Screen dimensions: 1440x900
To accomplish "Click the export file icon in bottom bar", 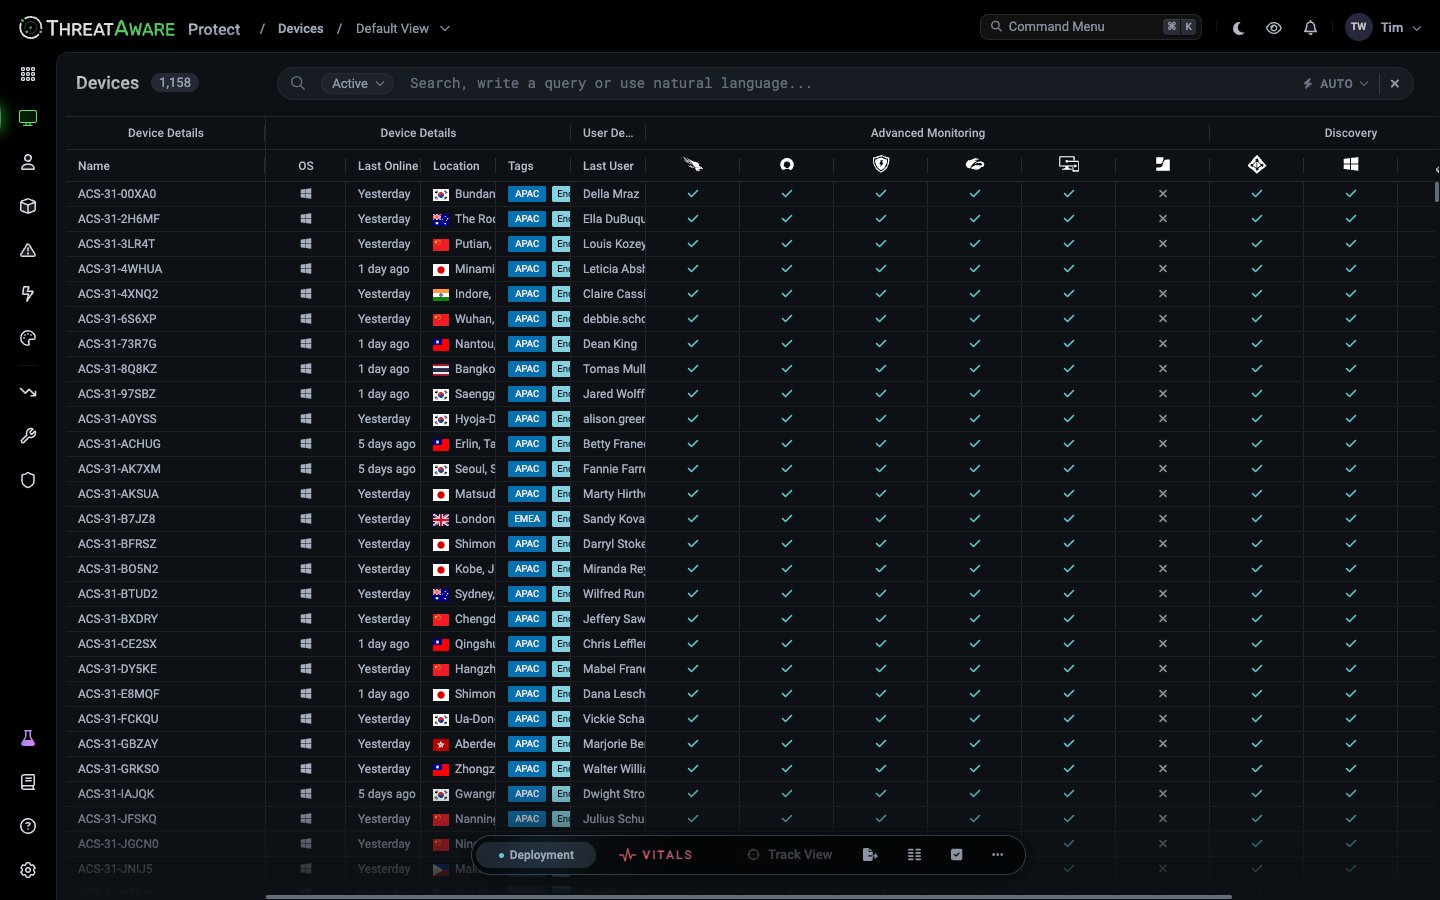I will click(870, 855).
